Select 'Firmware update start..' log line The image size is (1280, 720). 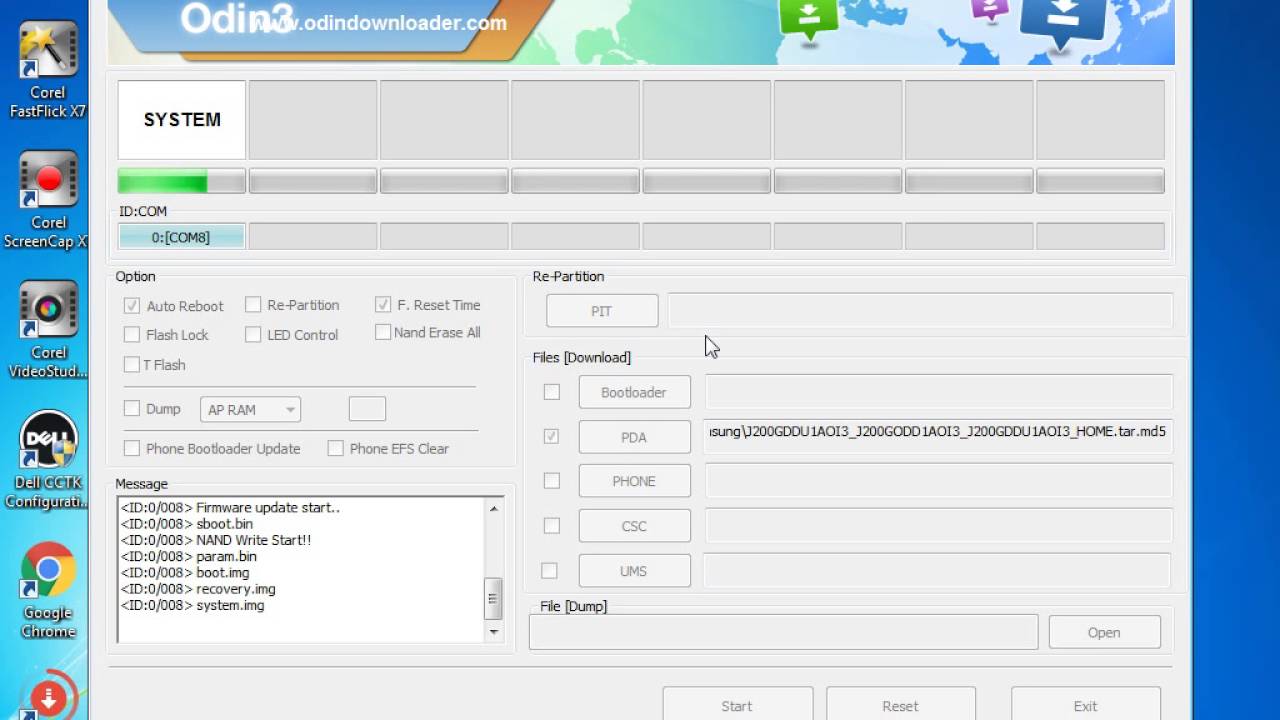click(x=230, y=507)
